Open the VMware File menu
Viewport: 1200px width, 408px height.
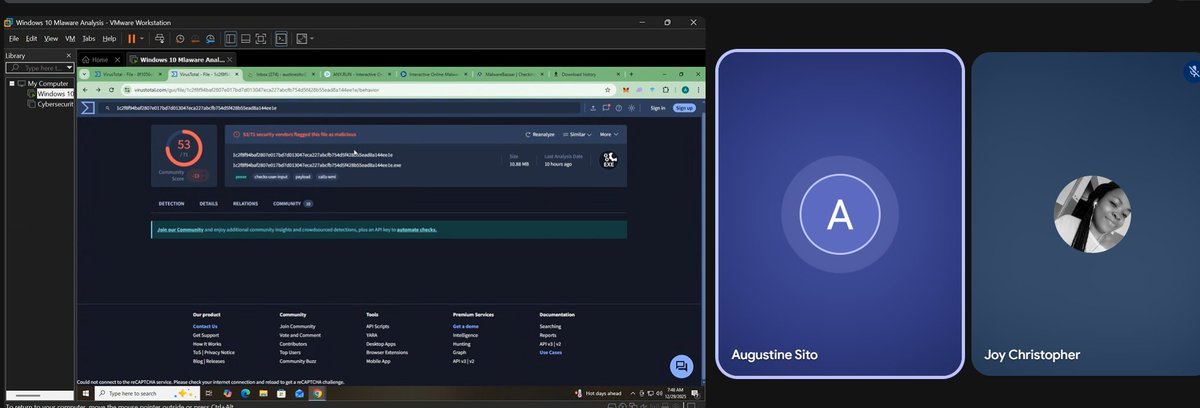14,38
